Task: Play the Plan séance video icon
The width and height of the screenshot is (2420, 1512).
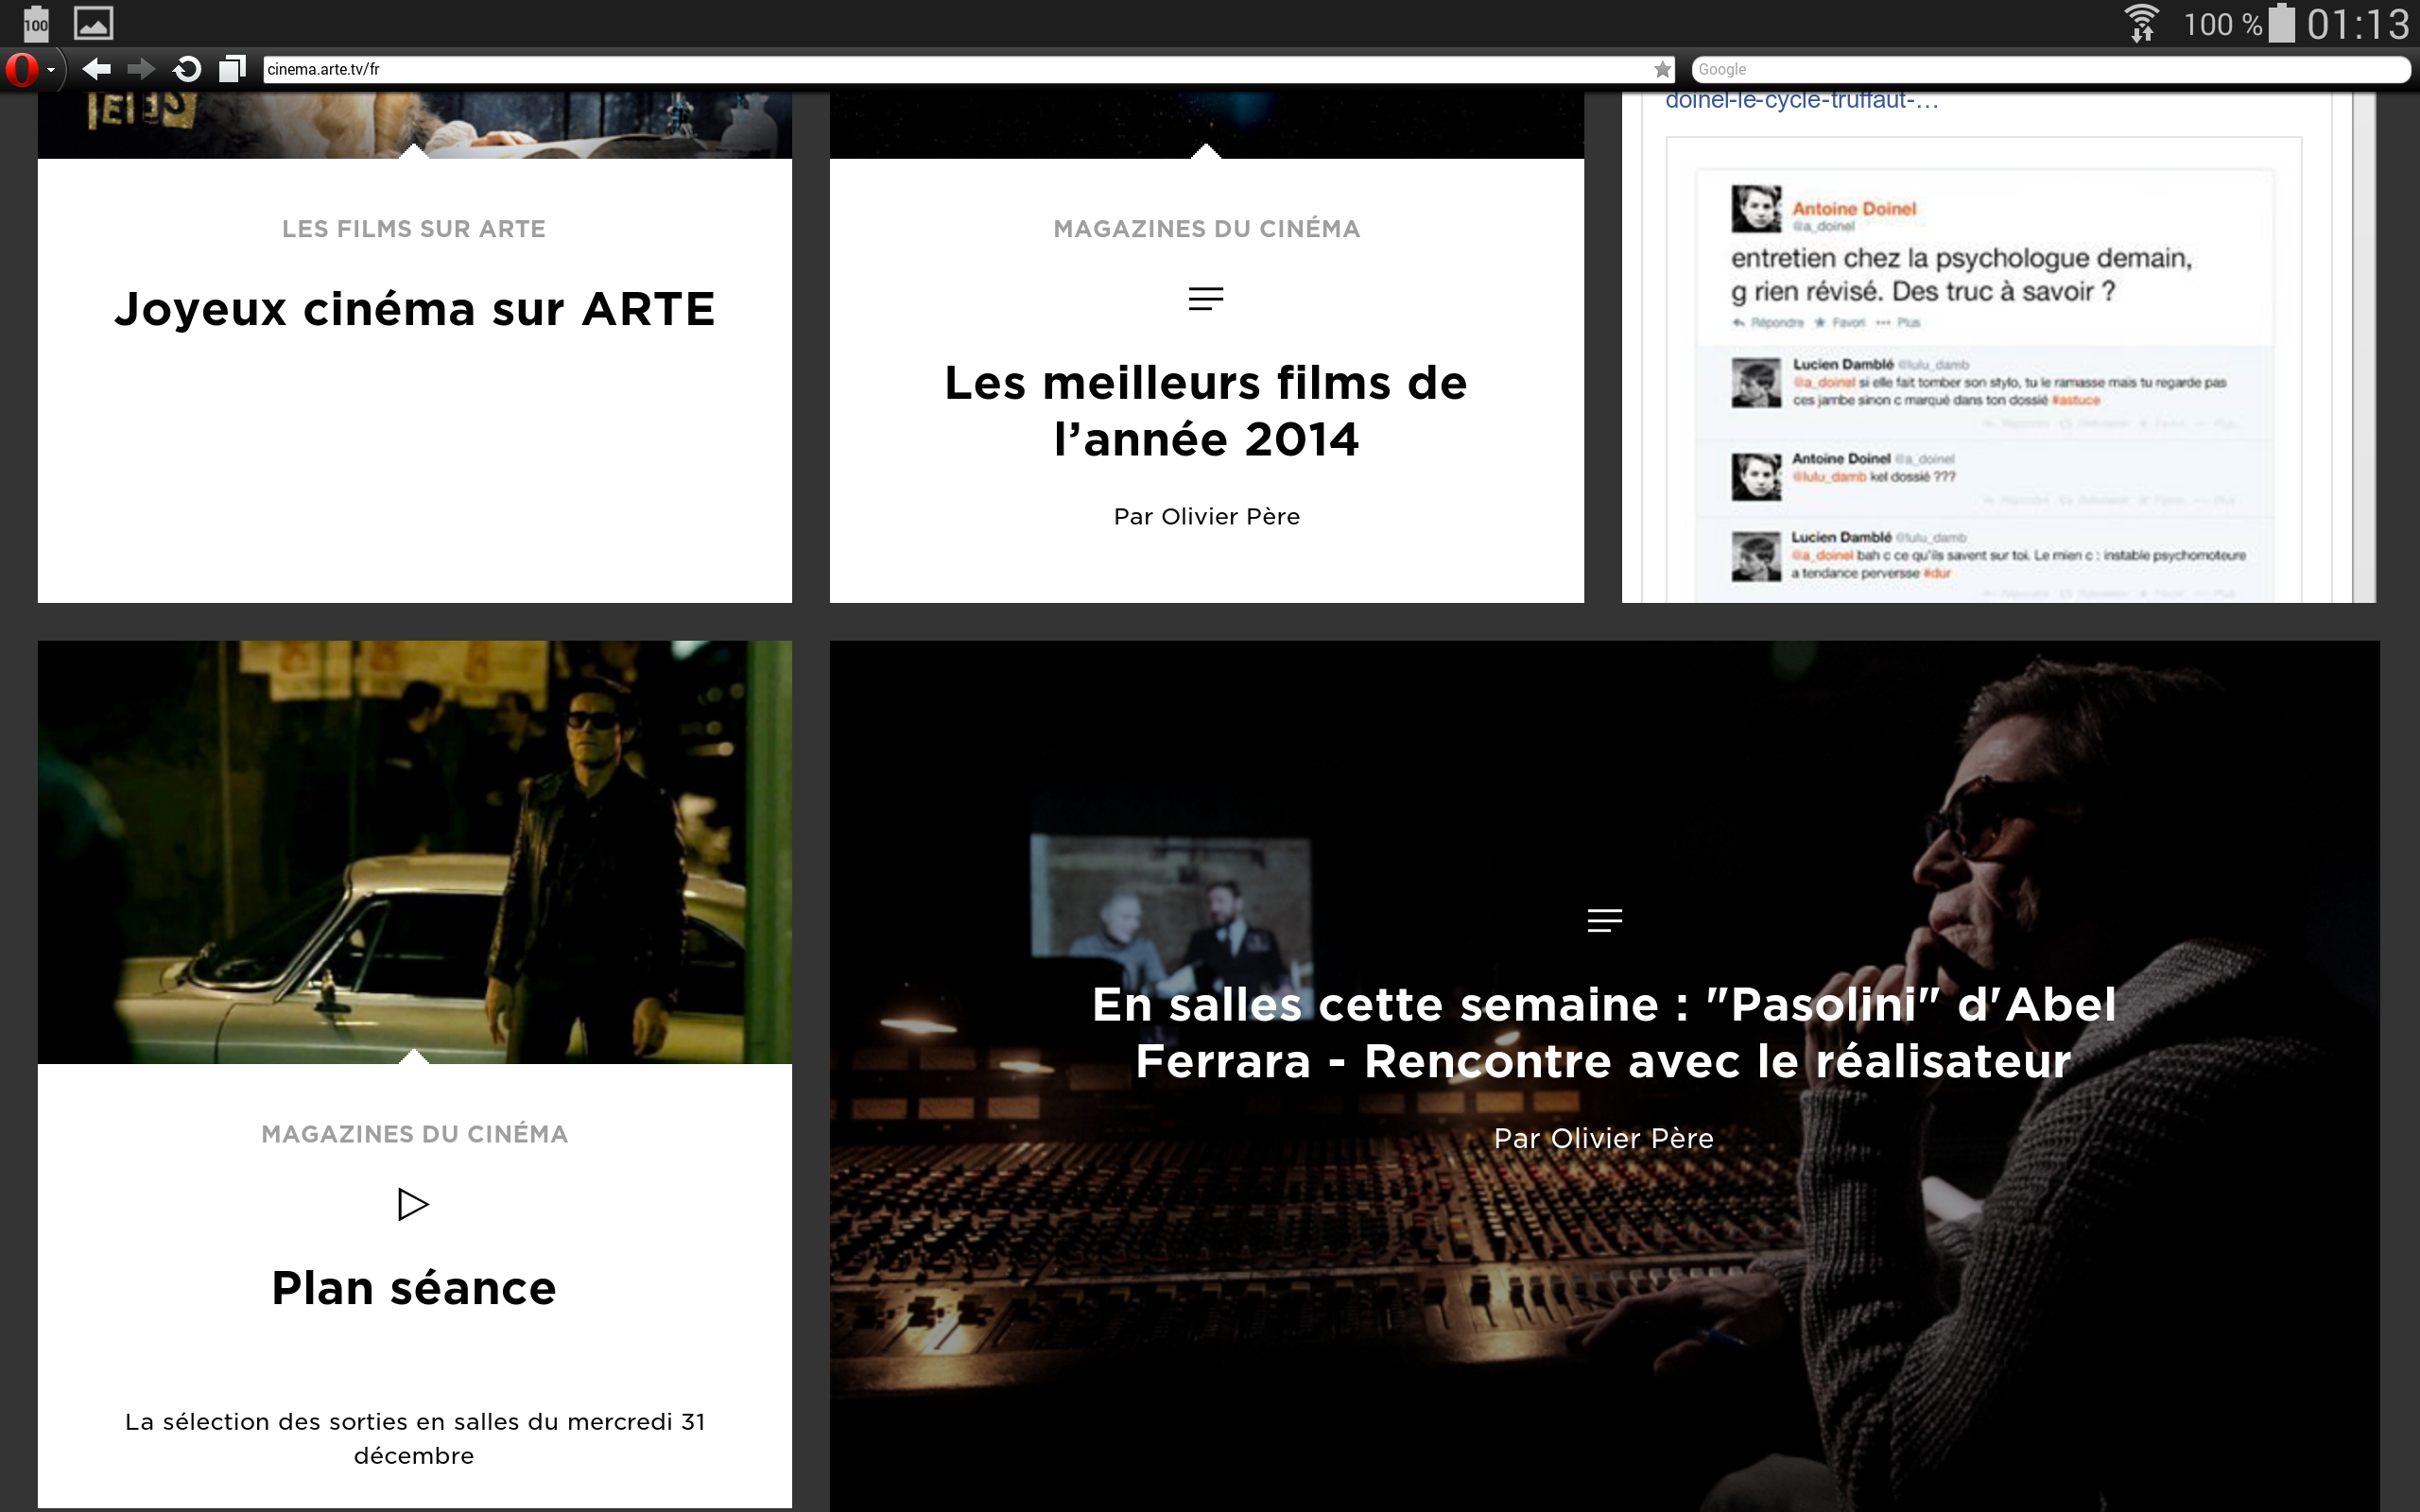Action: [x=412, y=1204]
